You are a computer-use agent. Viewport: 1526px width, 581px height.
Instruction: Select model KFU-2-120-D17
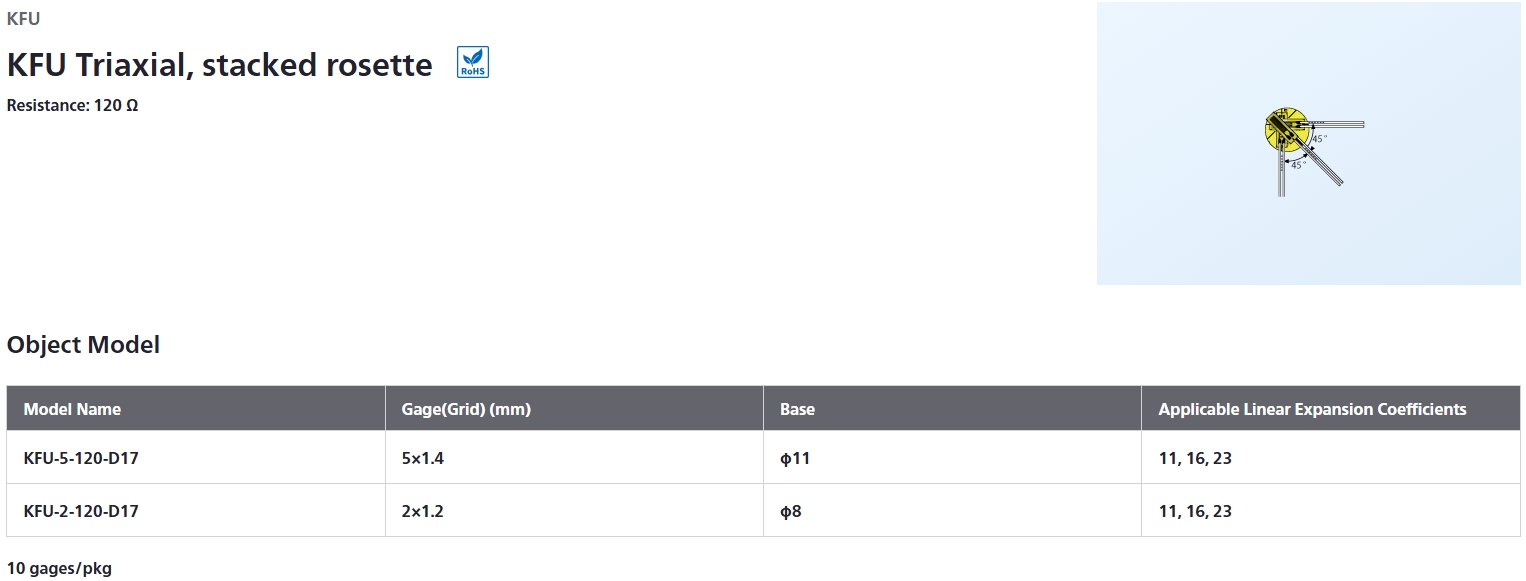(x=81, y=511)
